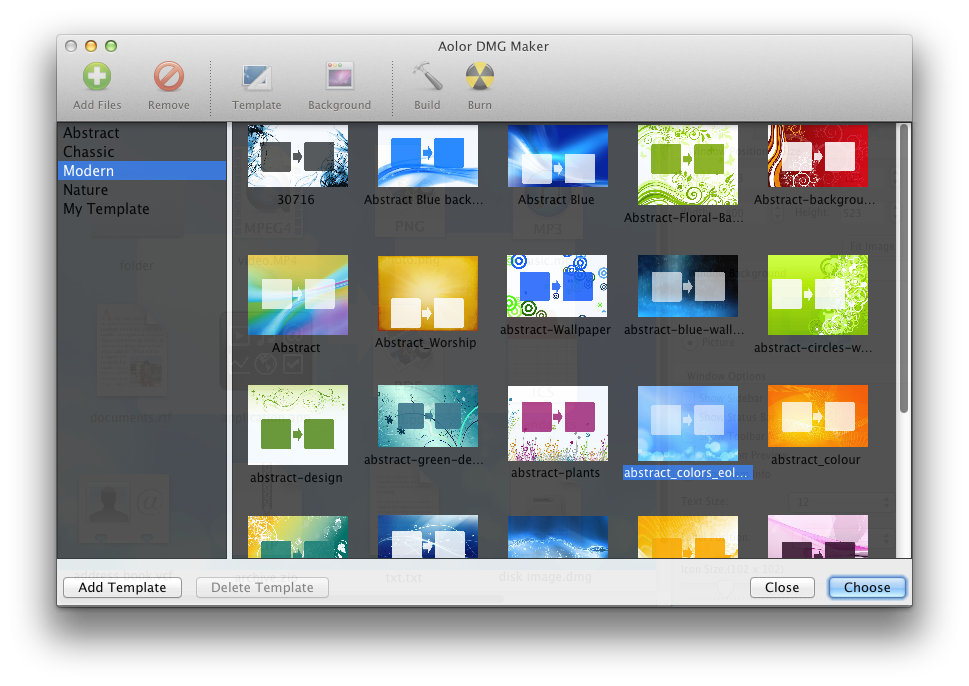This screenshot has width=969, height=686.
Task: Open the Nature template category
Action: pyautogui.click(x=86, y=190)
